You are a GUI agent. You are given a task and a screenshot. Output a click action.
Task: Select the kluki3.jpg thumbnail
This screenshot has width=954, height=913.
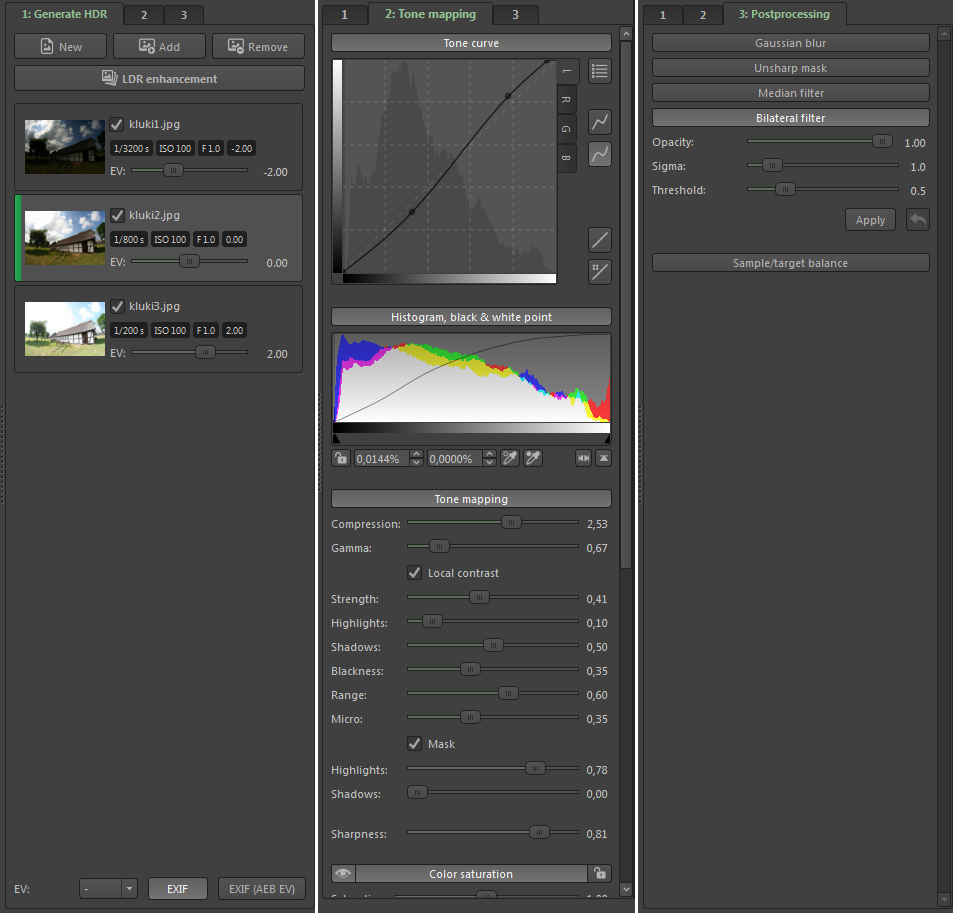64,329
